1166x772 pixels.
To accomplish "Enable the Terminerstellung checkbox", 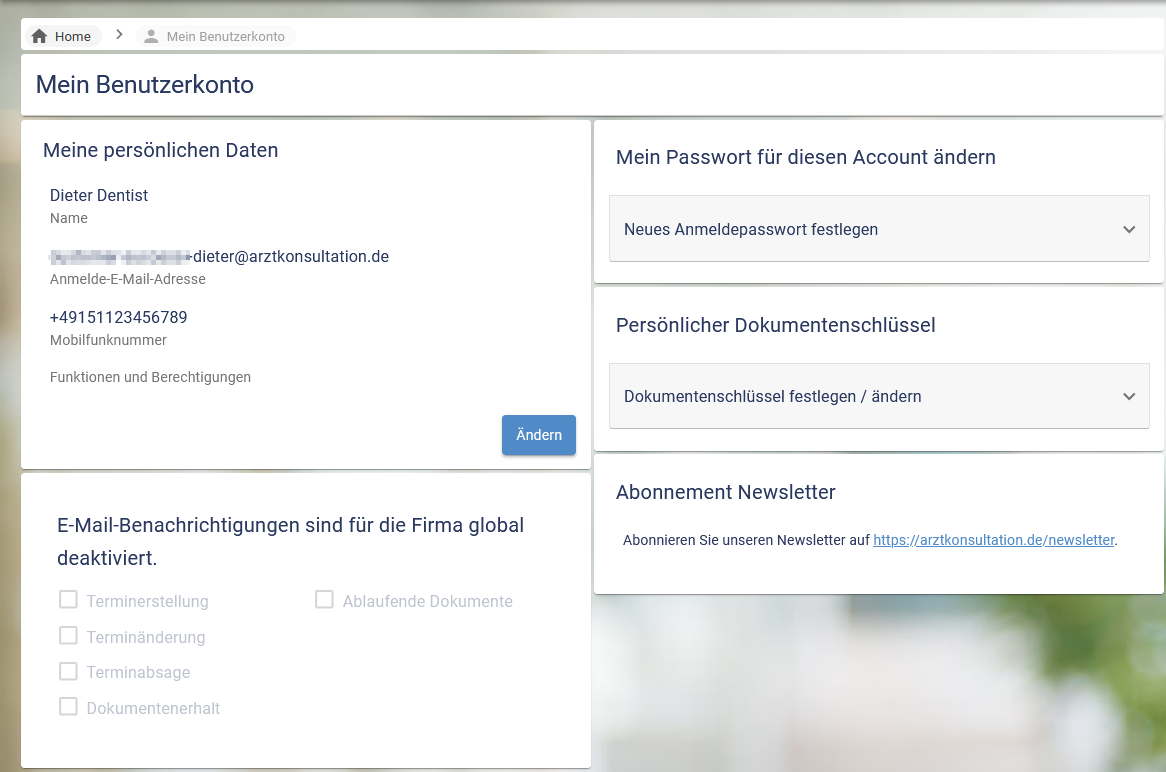I will pyautogui.click(x=68, y=600).
